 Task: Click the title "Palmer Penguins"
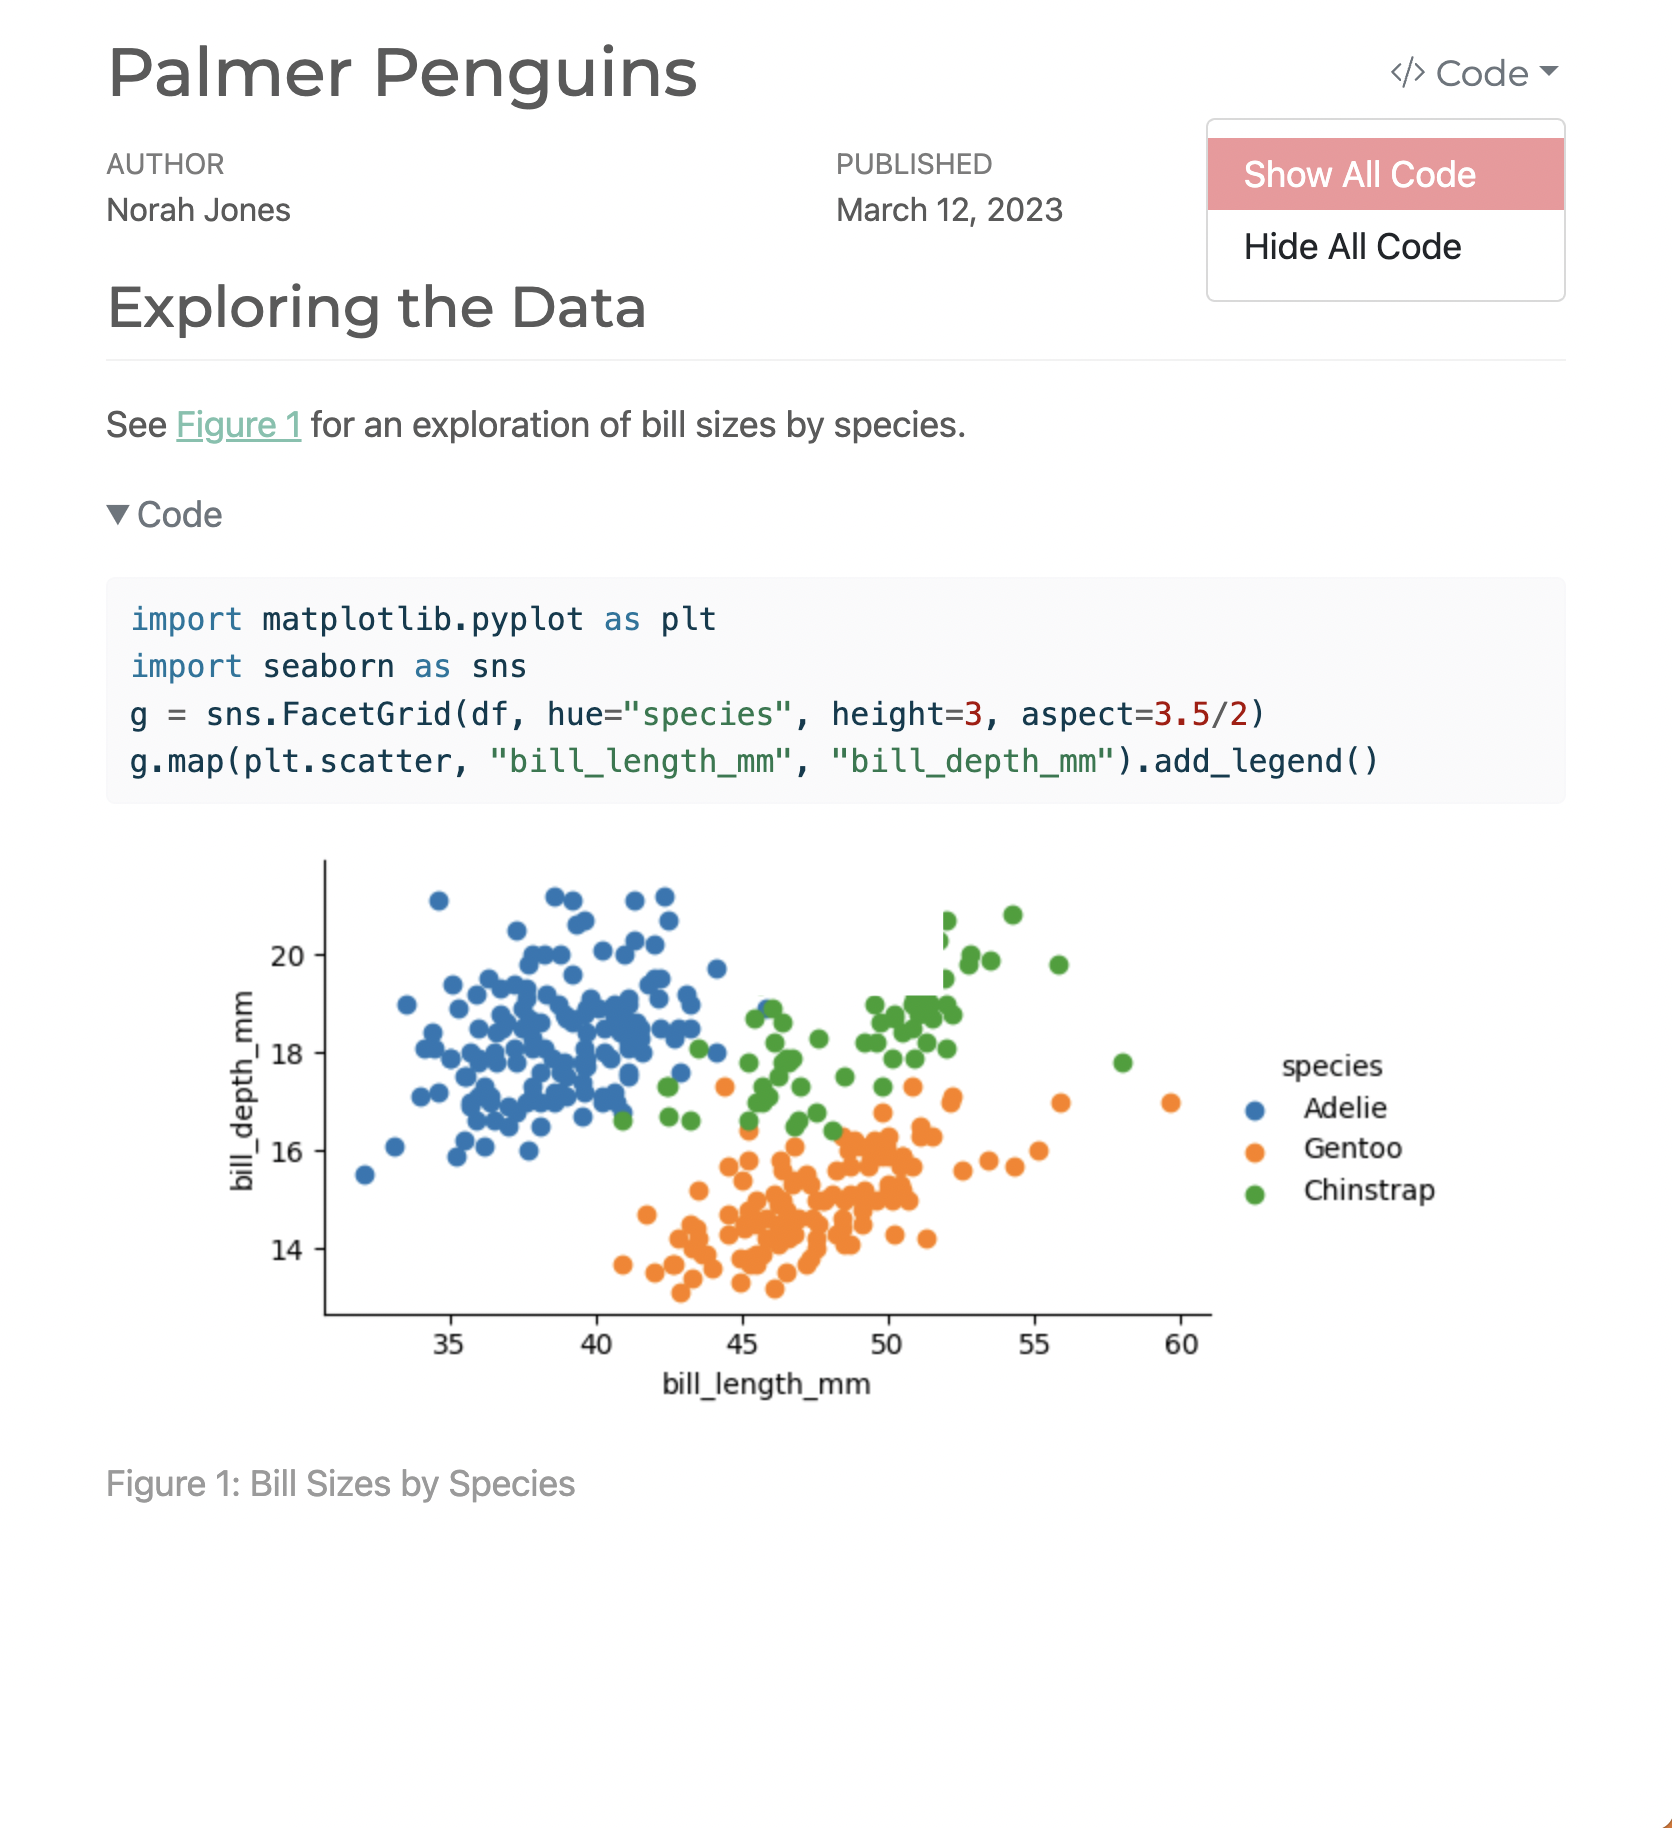click(402, 71)
